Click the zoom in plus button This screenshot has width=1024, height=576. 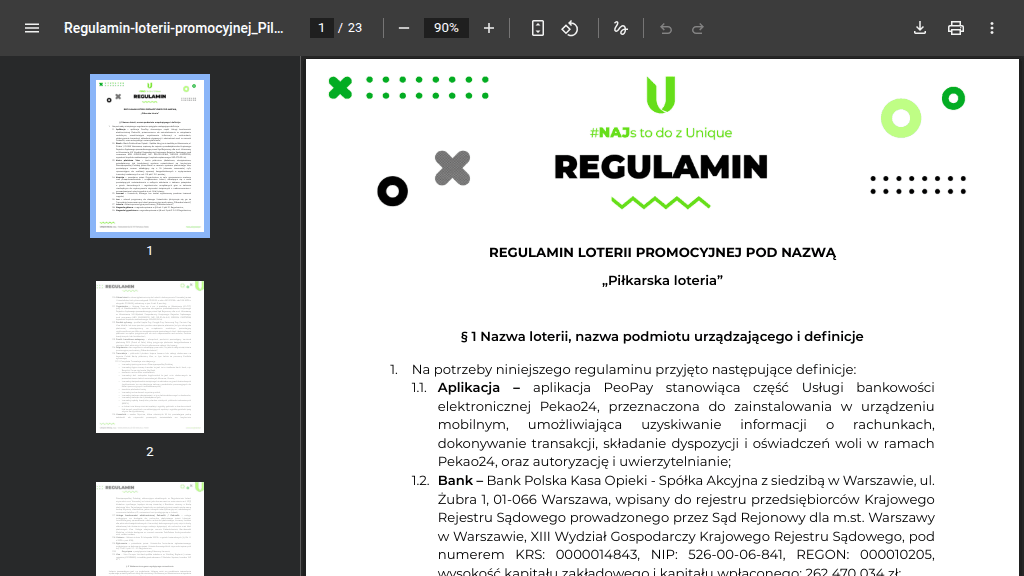tap(488, 28)
